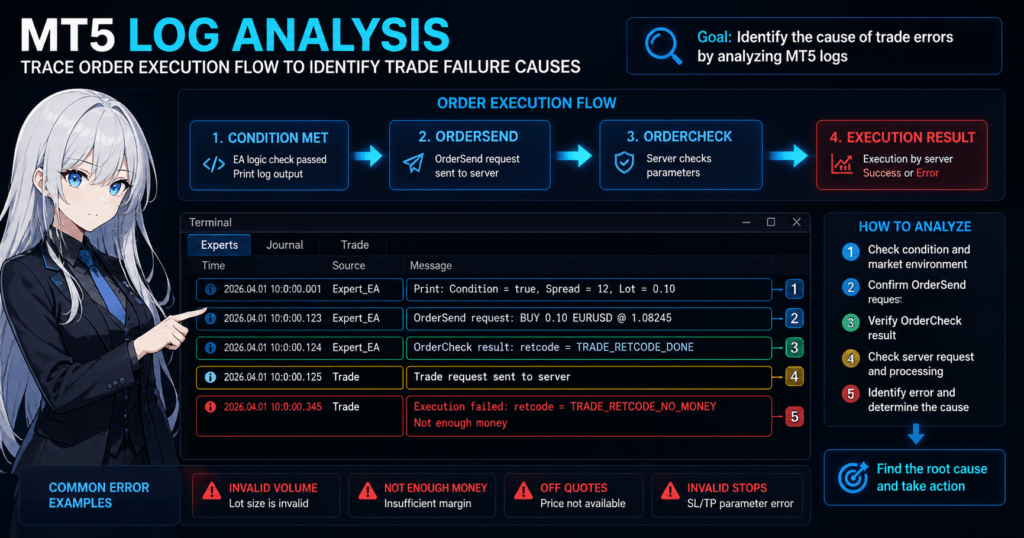Click the warning triangle beside Not Enough Money
1024x538 pixels.
click(368, 491)
